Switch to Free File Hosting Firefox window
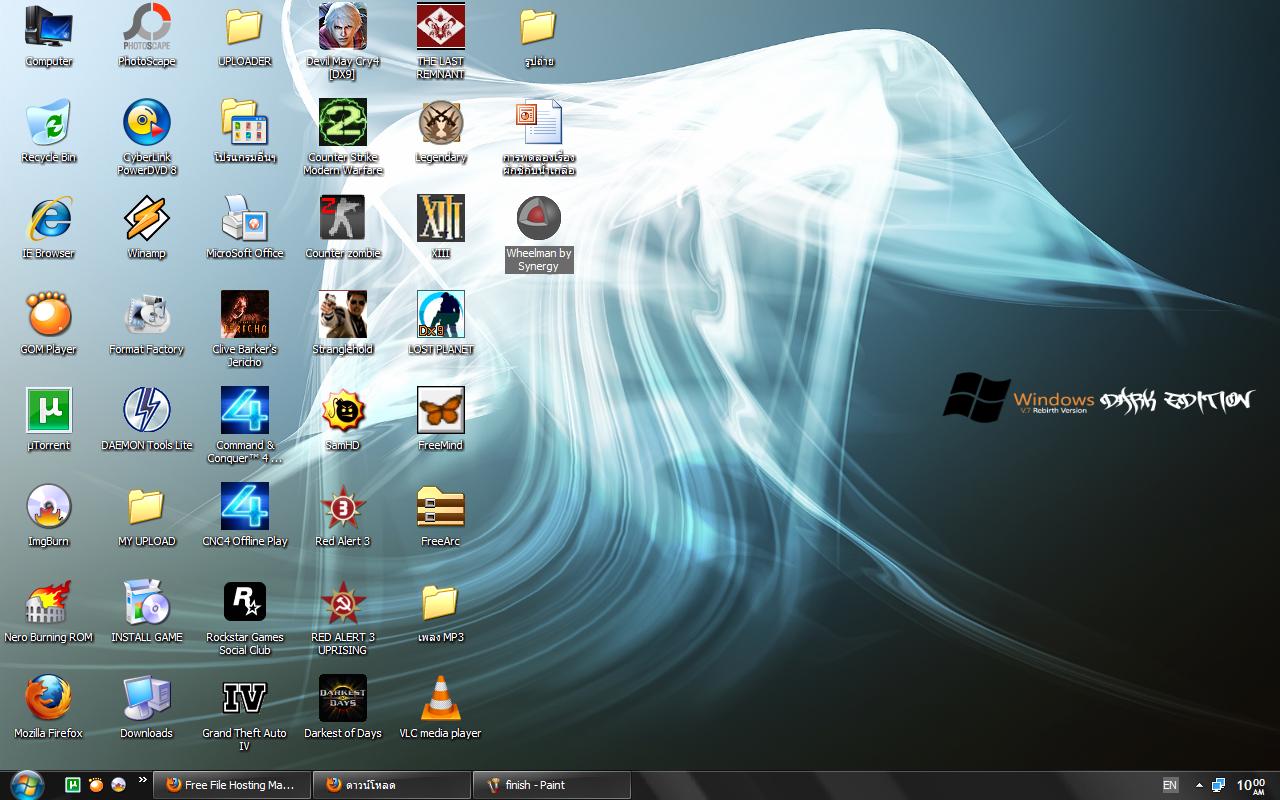The height and width of the screenshot is (800, 1280). 231,785
